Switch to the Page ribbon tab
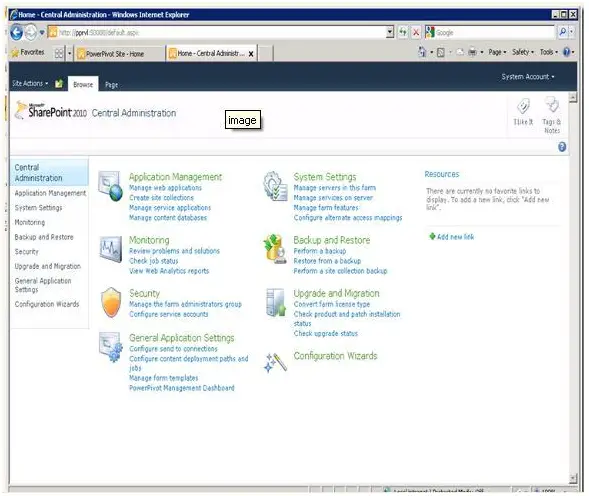Screen dimensions: 589x496 pyautogui.click(x=112, y=85)
